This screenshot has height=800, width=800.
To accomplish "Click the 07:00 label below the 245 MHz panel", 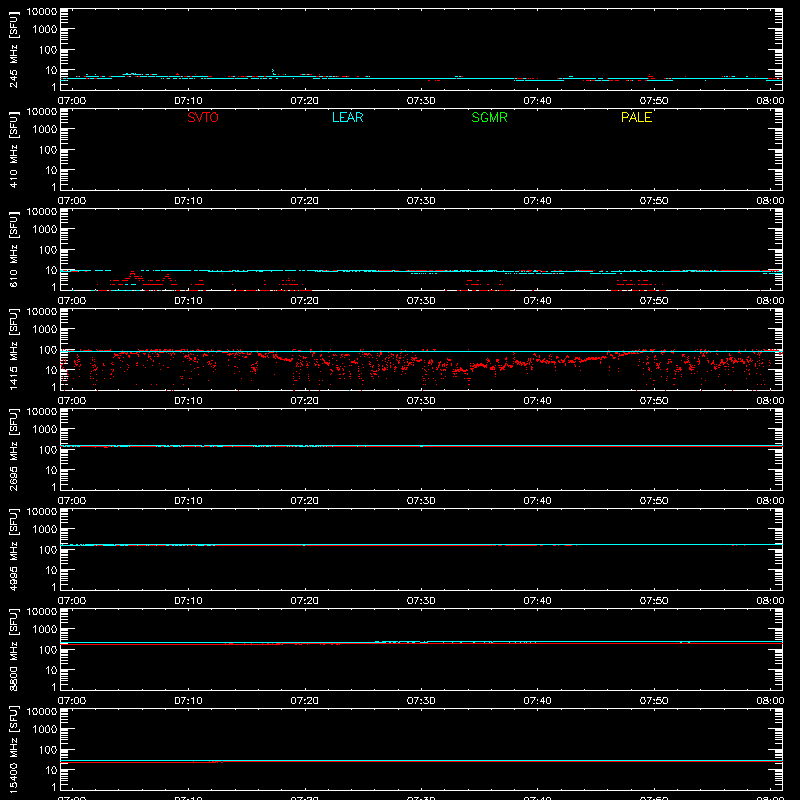I will tap(72, 101).
